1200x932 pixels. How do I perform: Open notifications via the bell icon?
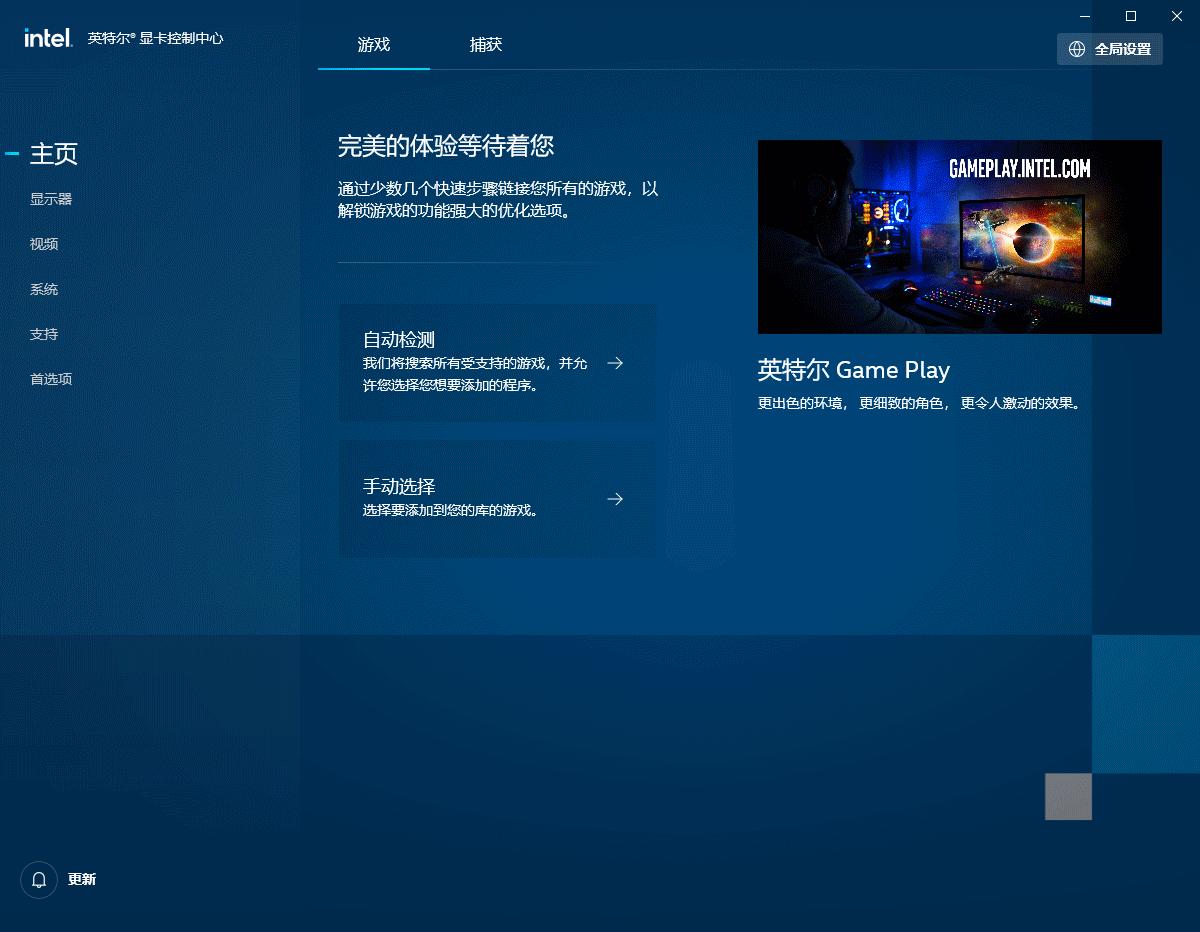39,880
